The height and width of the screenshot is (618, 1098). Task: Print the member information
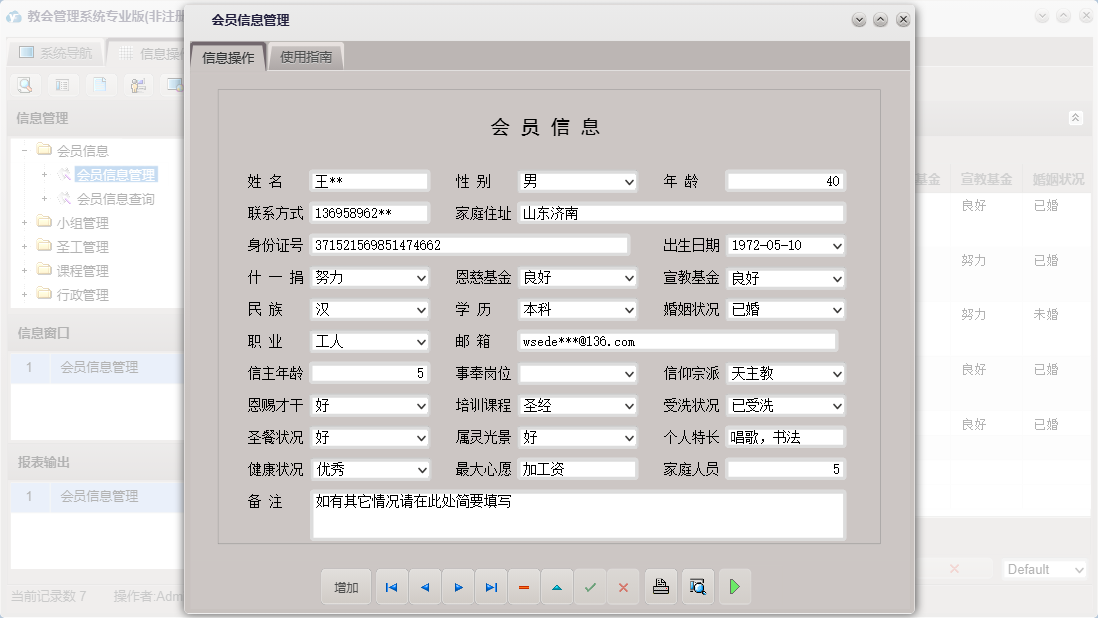click(660, 587)
